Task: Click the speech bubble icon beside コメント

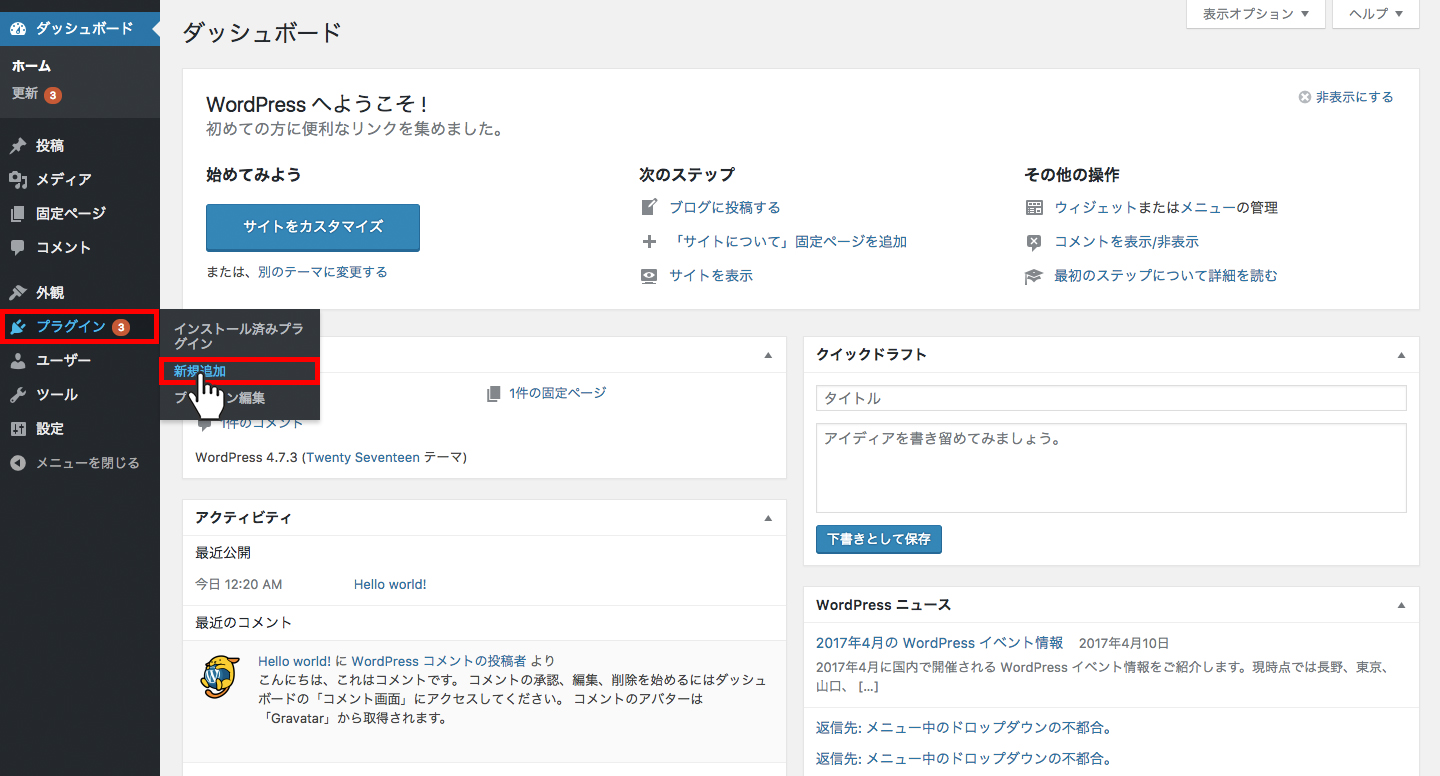Action: point(18,247)
